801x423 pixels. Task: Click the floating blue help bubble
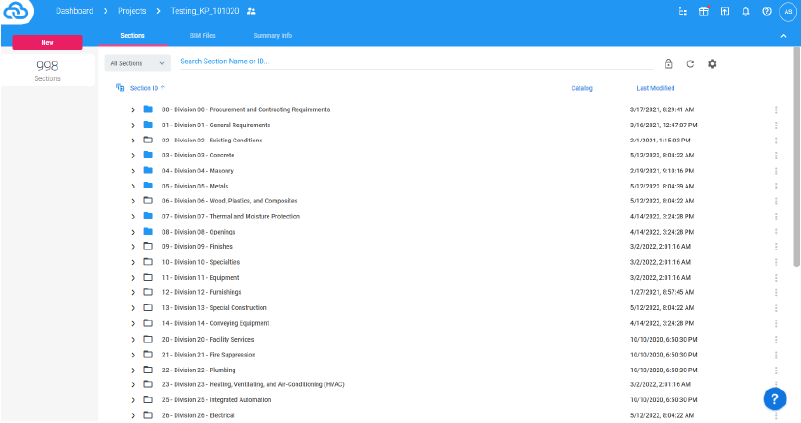point(775,399)
